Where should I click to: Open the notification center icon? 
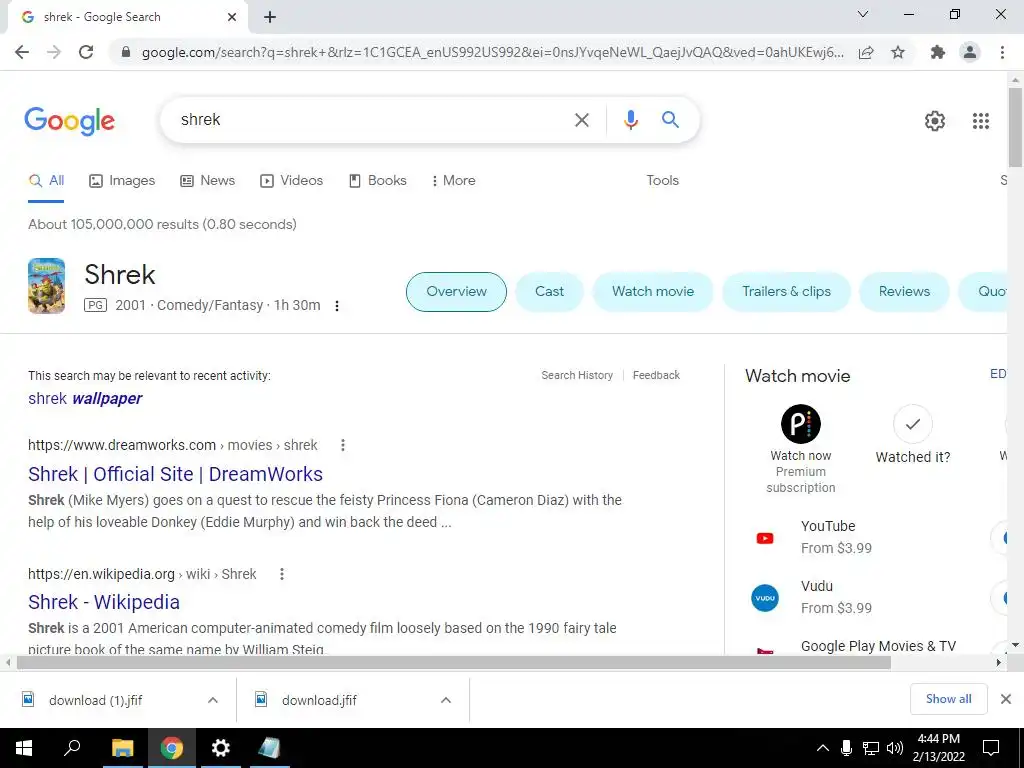(x=991, y=748)
